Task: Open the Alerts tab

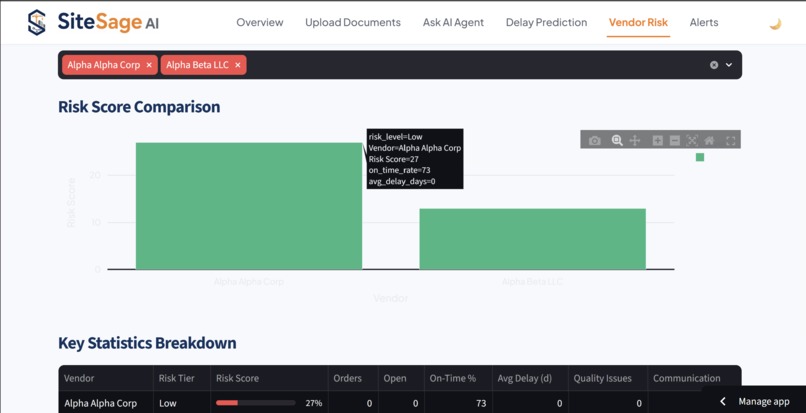Action: pos(704,23)
